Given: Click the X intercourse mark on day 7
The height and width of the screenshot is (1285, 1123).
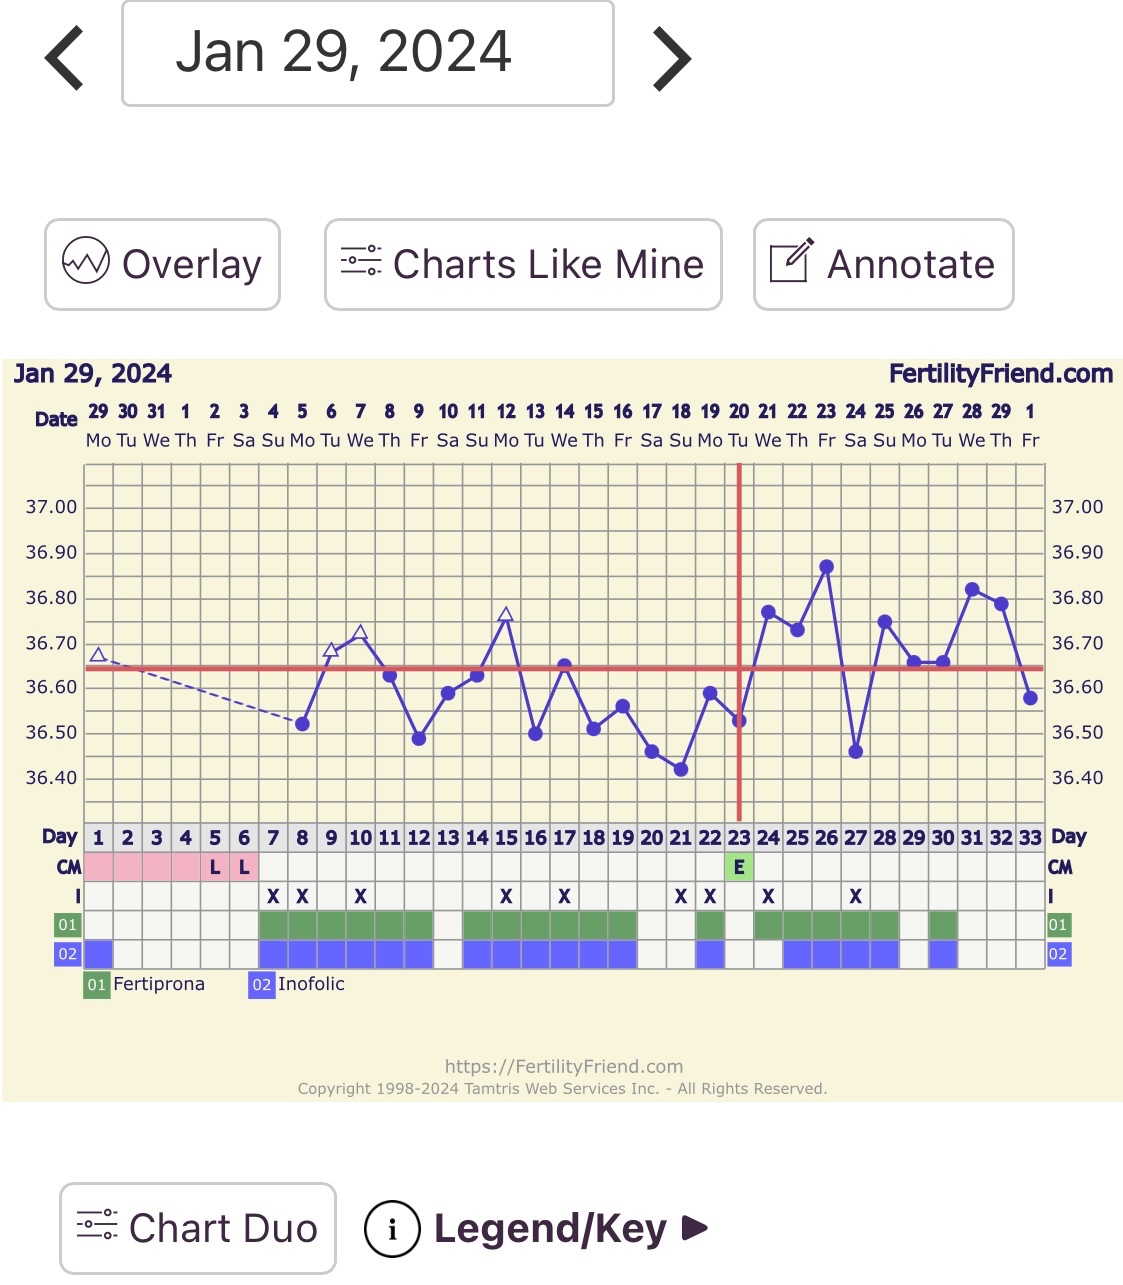Looking at the screenshot, I should [x=273, y=897].
